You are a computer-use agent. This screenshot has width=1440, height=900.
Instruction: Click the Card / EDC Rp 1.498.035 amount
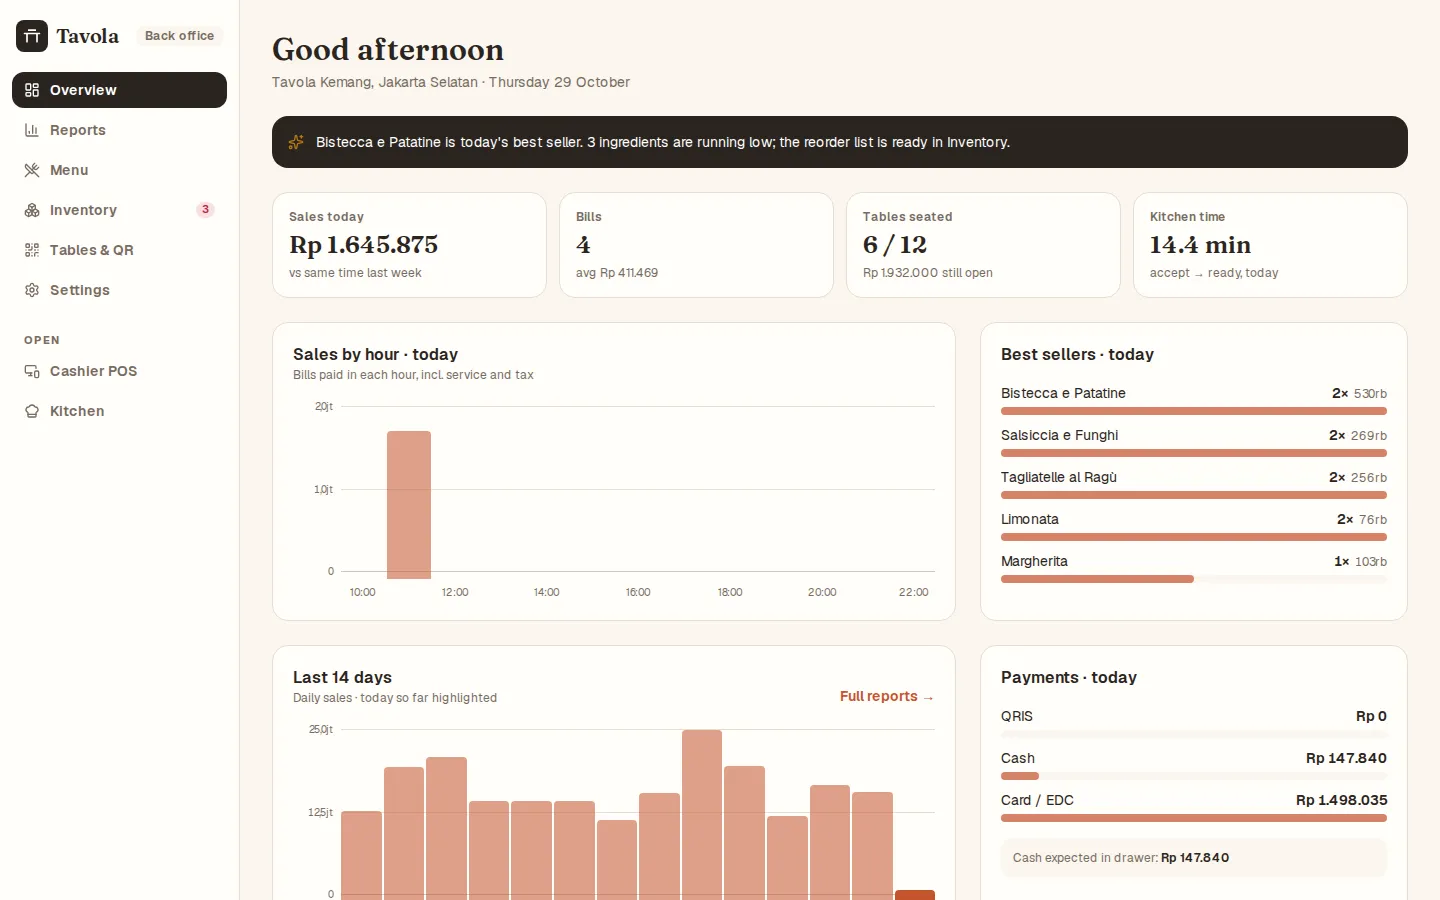tap(1341, 800)
